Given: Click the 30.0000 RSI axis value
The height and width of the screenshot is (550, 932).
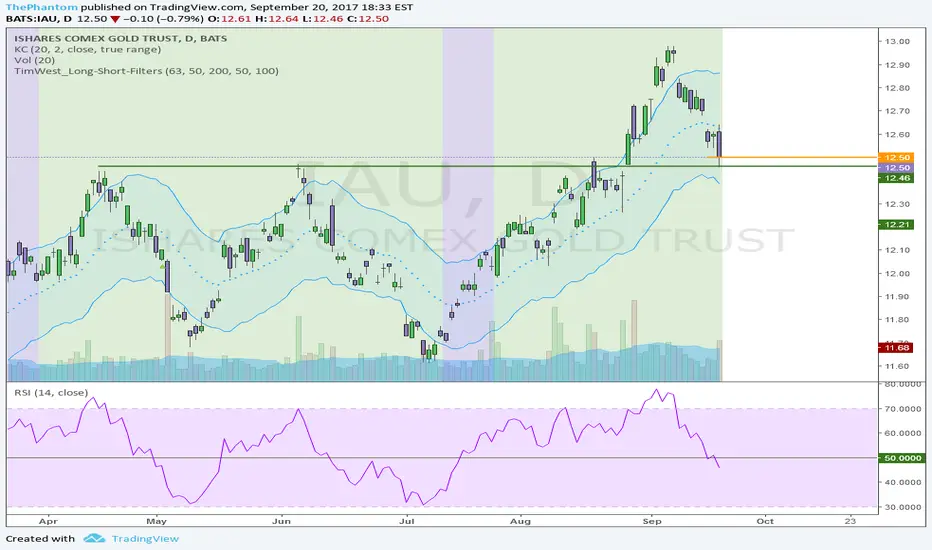Looking at the screenshot, I should (x=903, y=507).
